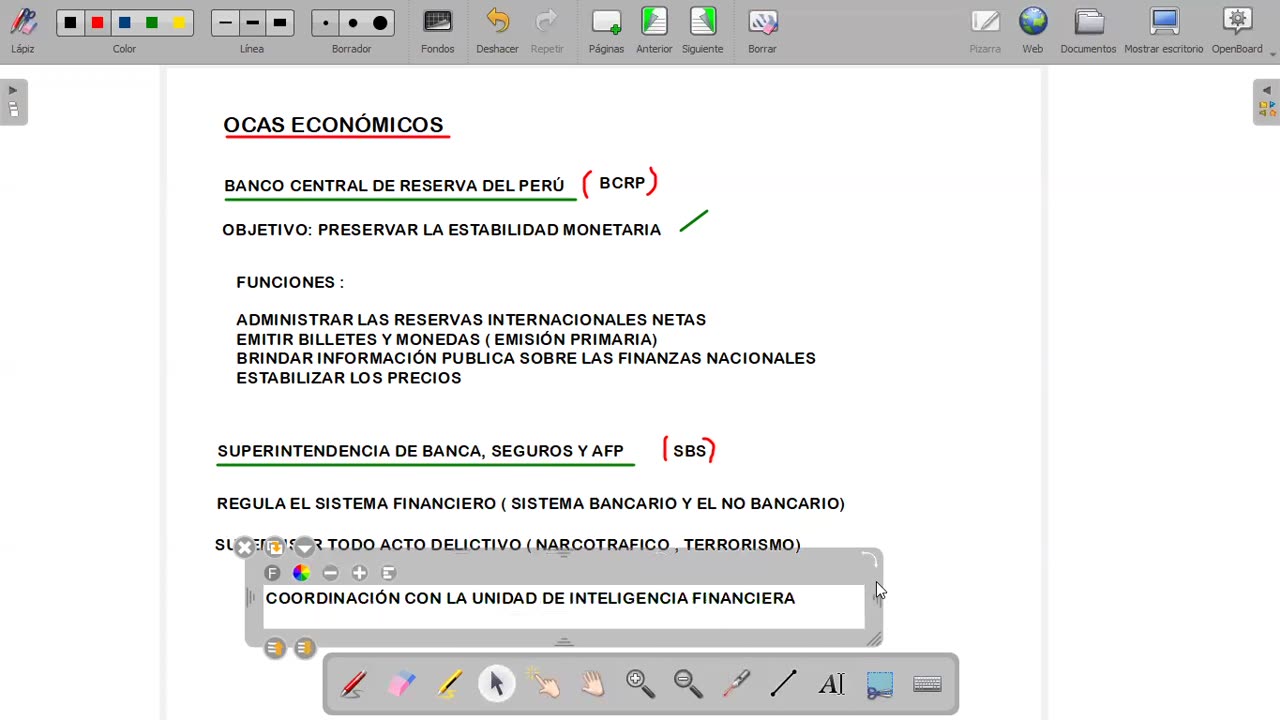This screenshot has height=720, width=1280.
Task: Select the medium line width
Action: tap(253, 22)
